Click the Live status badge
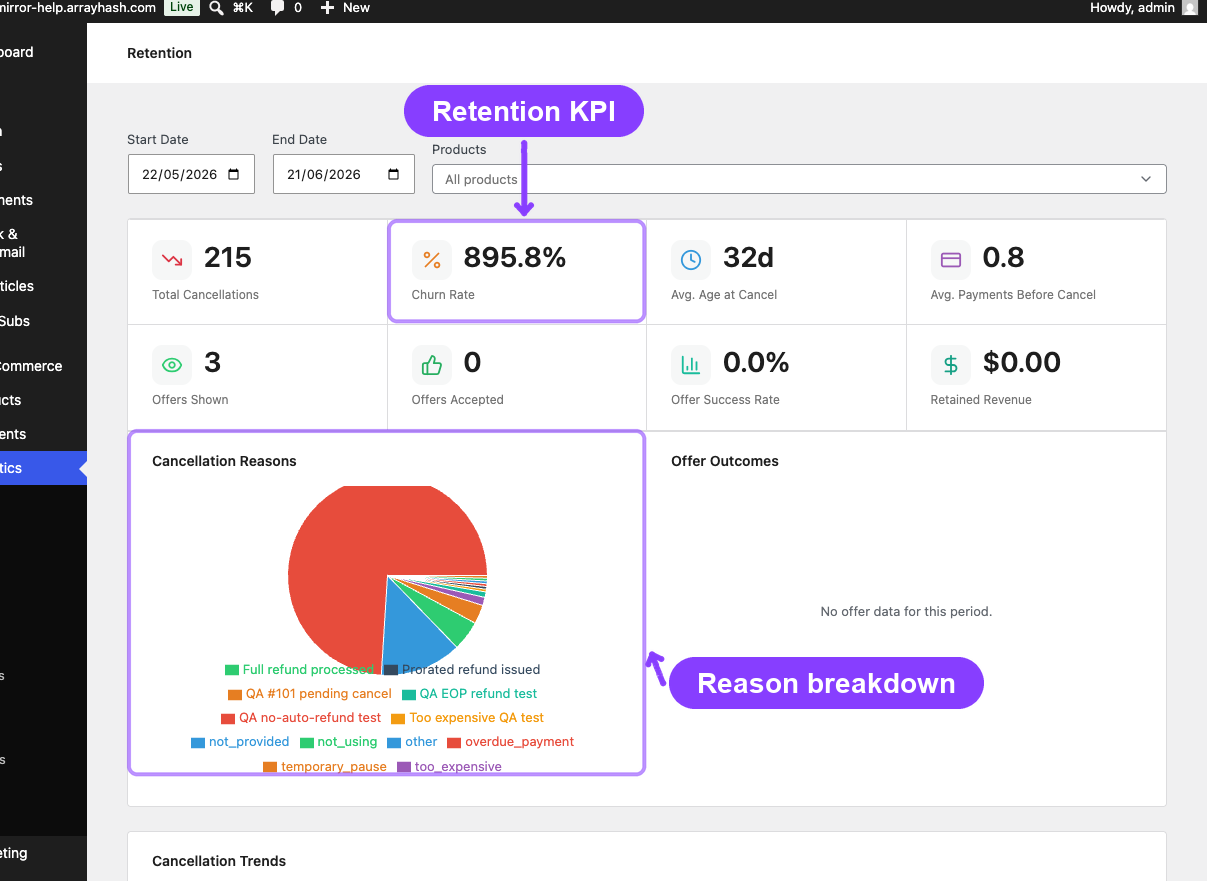This screenshot has height=881, width=1207. (x=181, y=8)
